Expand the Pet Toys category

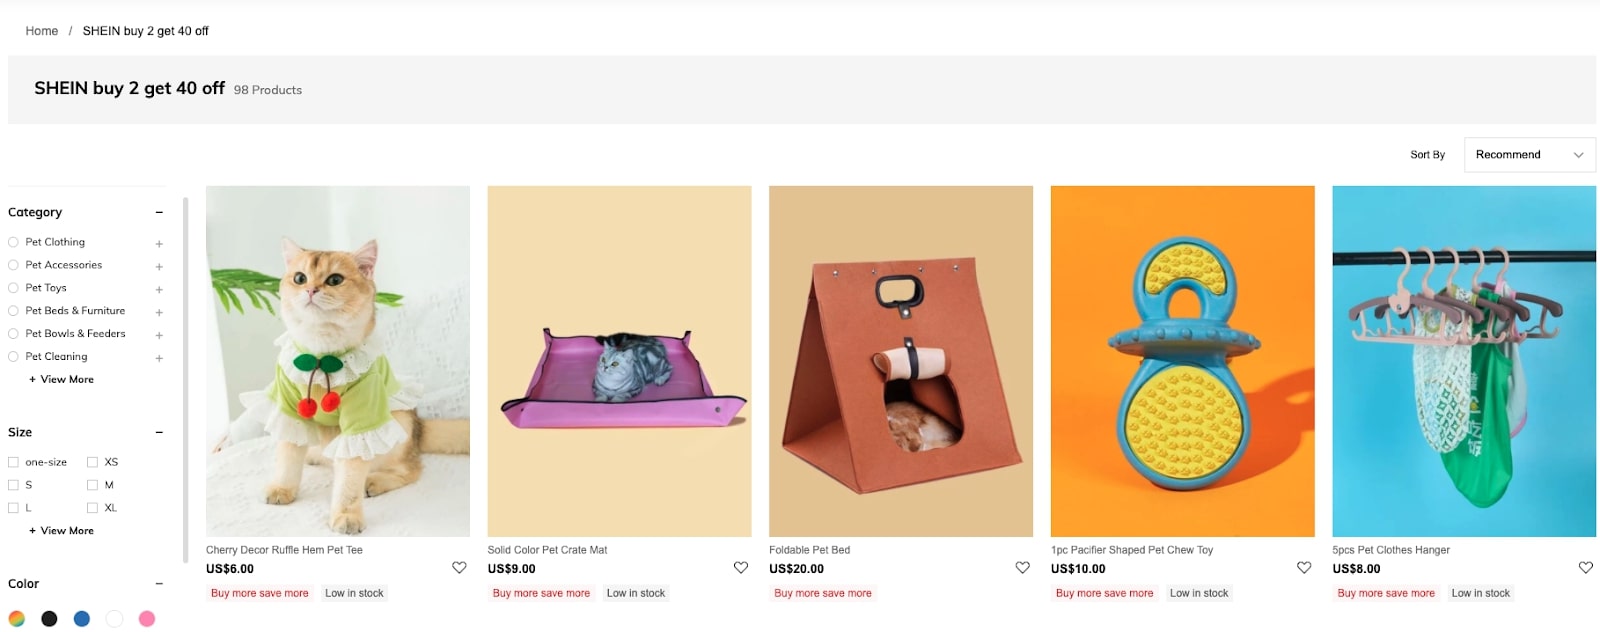(158, 288)
